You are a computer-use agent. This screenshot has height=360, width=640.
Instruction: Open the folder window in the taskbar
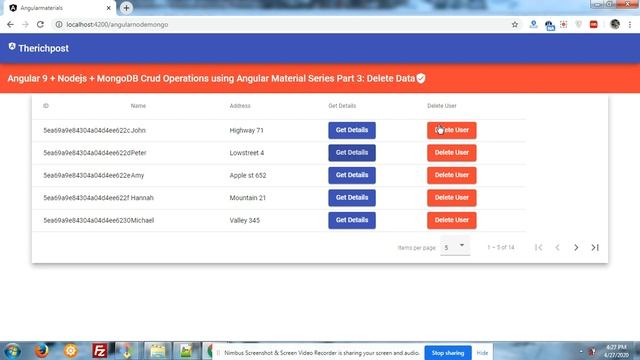point(158,351)
